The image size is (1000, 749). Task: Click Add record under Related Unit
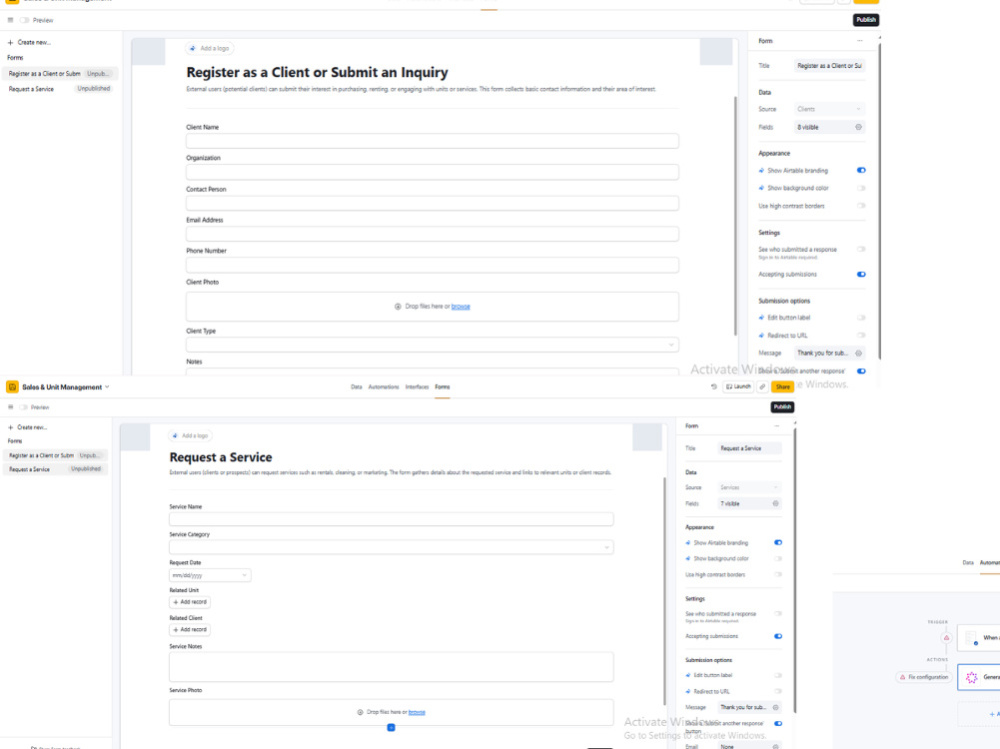coord(190,602)
